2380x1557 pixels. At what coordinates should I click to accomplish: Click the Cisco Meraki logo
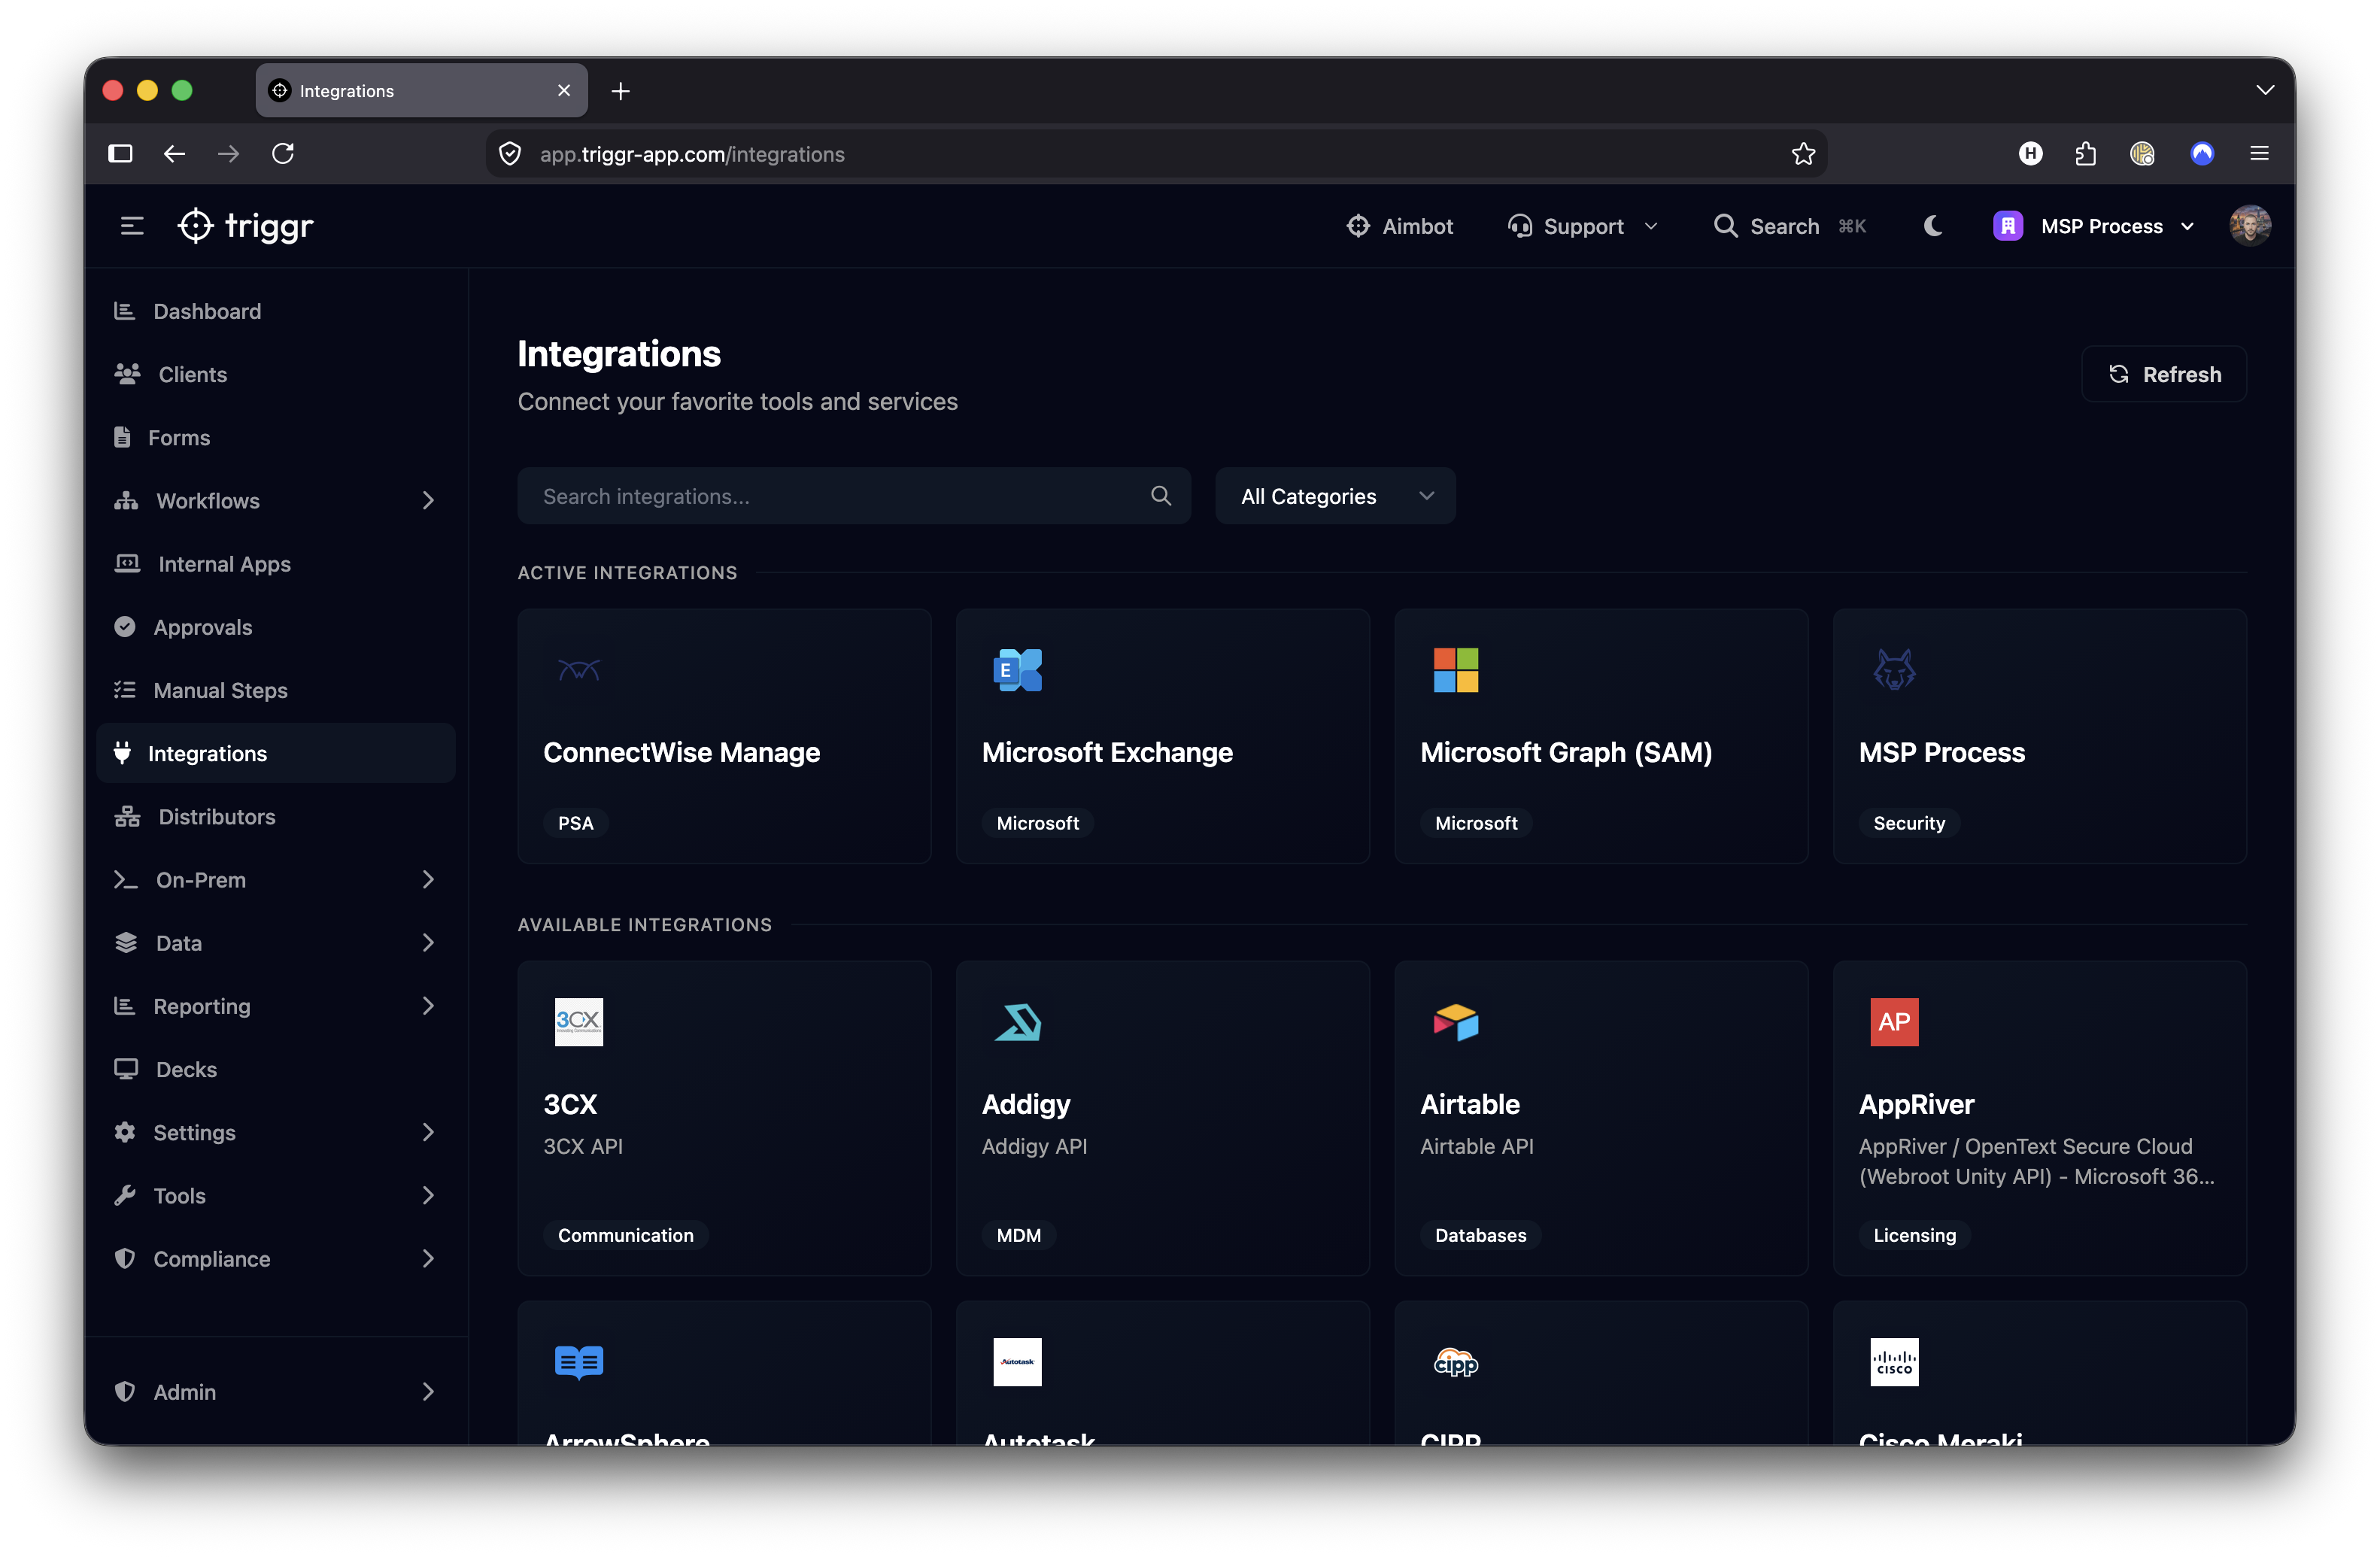point(1894,1362)
